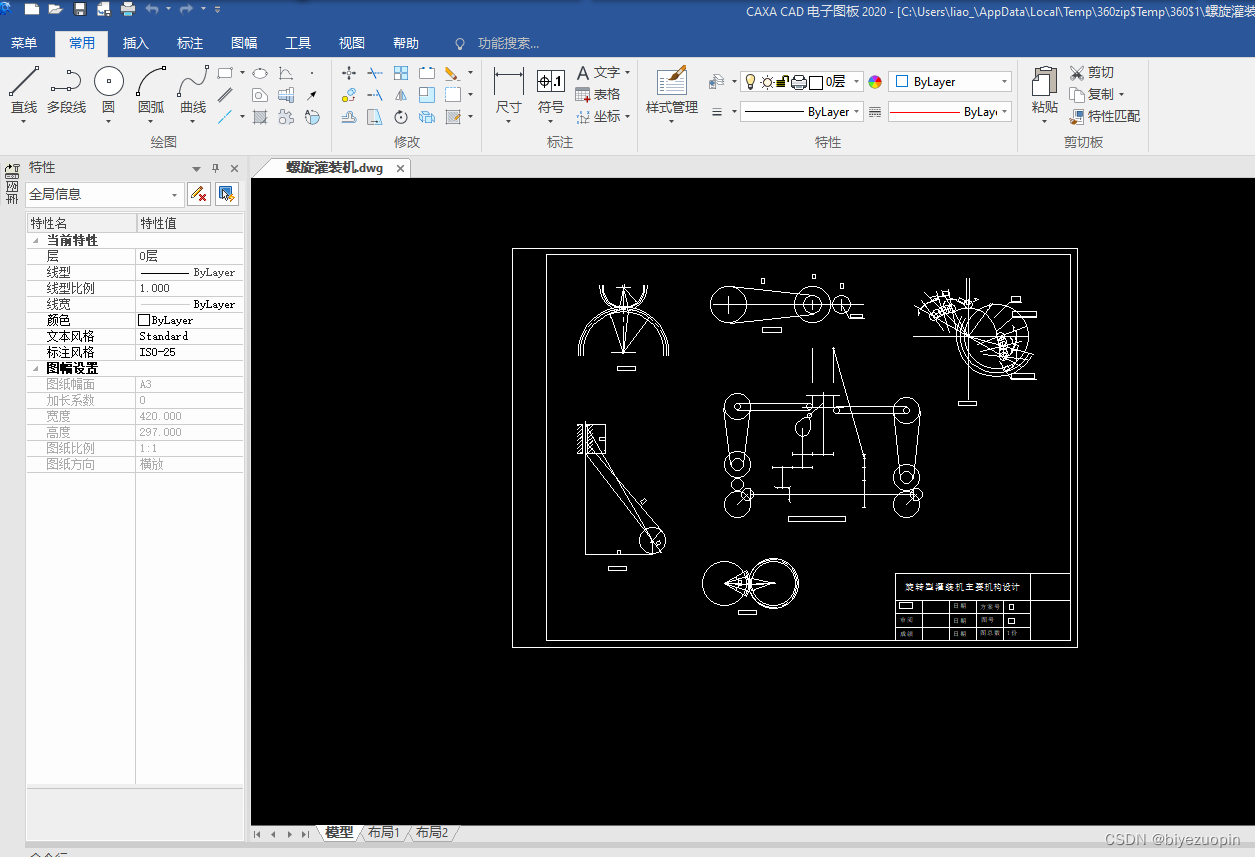Choose the rectangle drawing tool
The height and width of the screenshot is (857, 1255).
226,73
